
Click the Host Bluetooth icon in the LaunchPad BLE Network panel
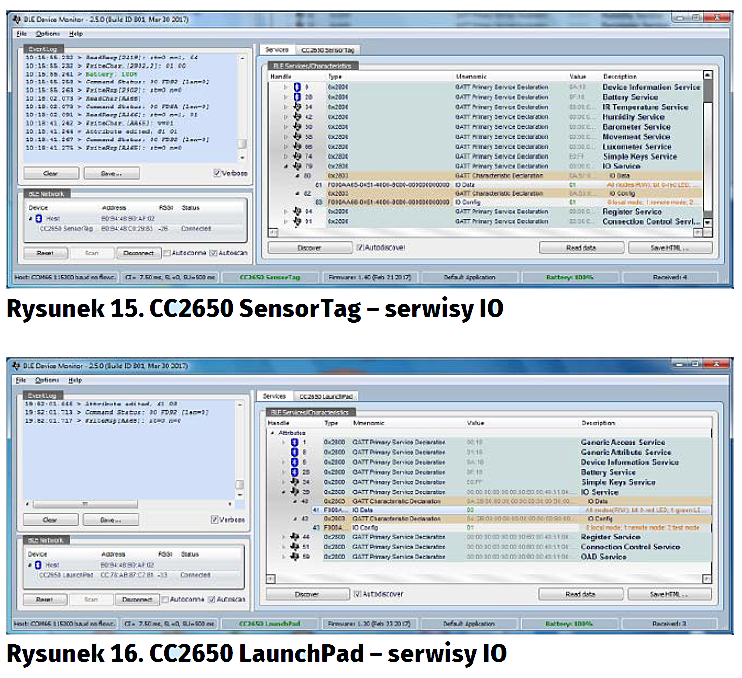(38, 565)
